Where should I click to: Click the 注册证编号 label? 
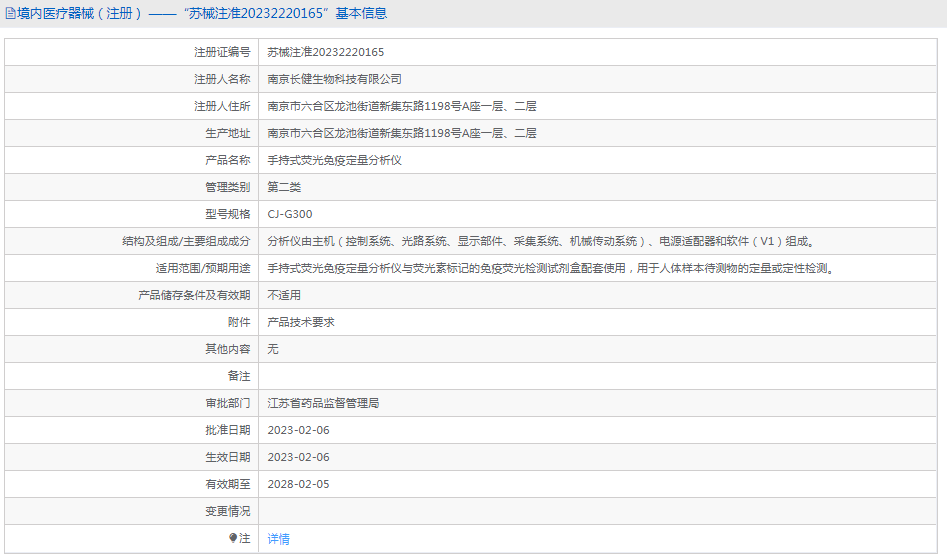point(222,52)
